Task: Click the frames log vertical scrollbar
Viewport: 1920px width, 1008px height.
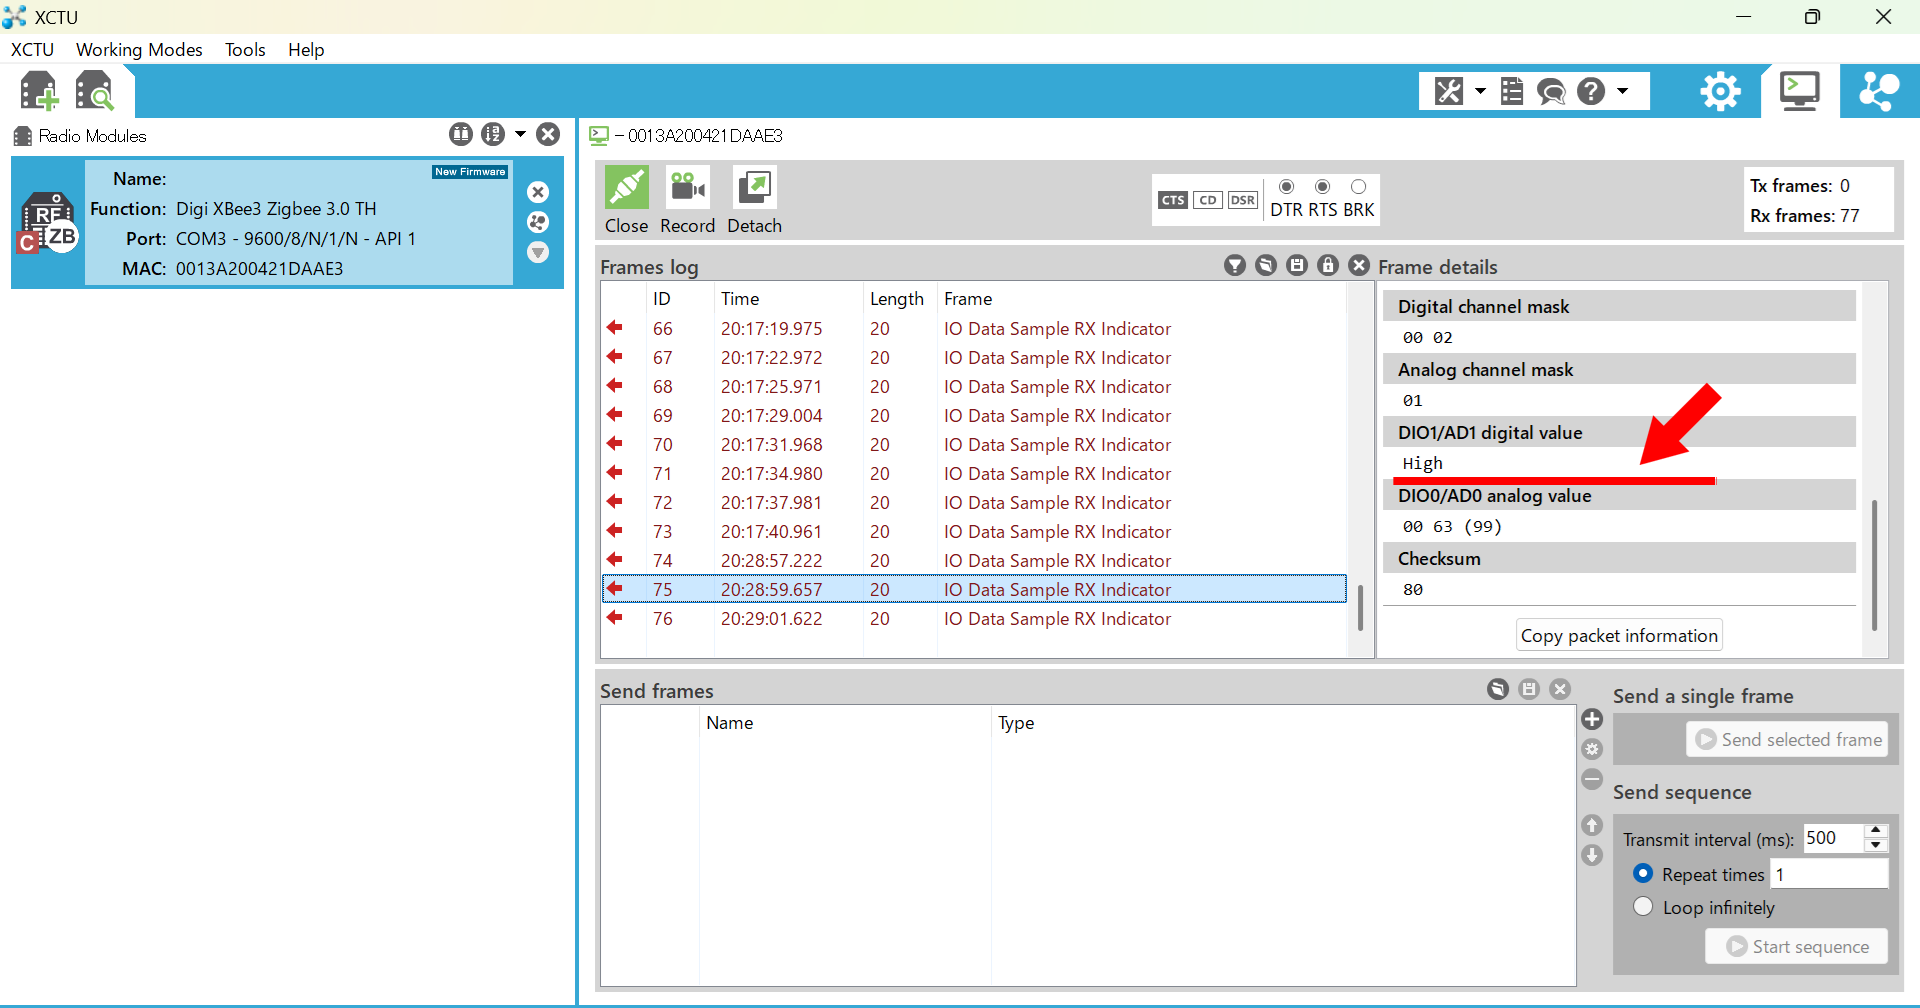Action: coord(1360,608)
